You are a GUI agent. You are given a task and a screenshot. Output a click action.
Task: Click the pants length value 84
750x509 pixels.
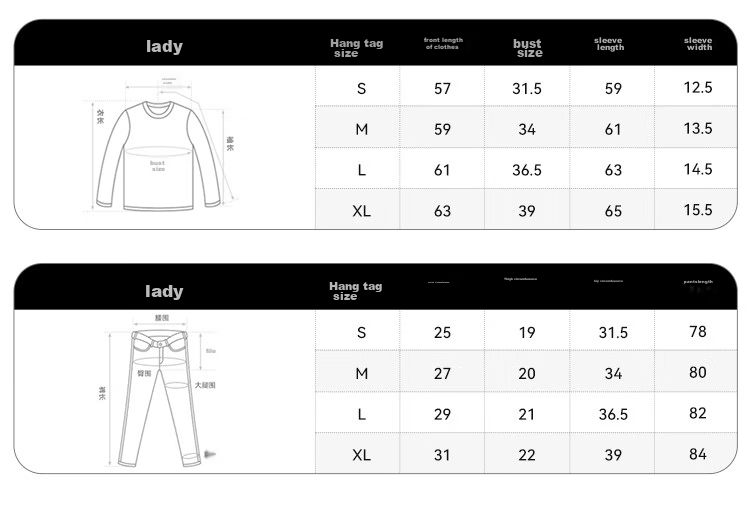698,454
